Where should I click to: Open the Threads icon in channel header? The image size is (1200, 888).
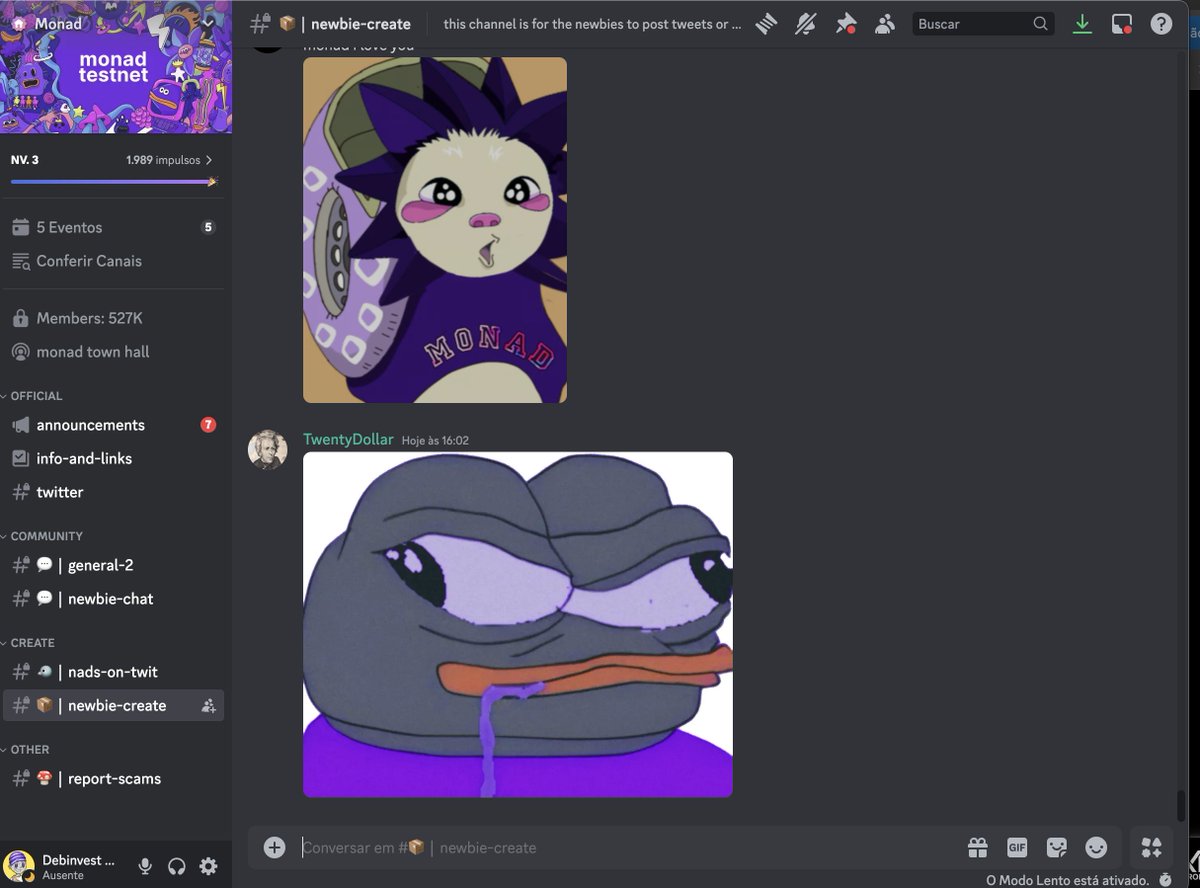click(x=766, y=24)
